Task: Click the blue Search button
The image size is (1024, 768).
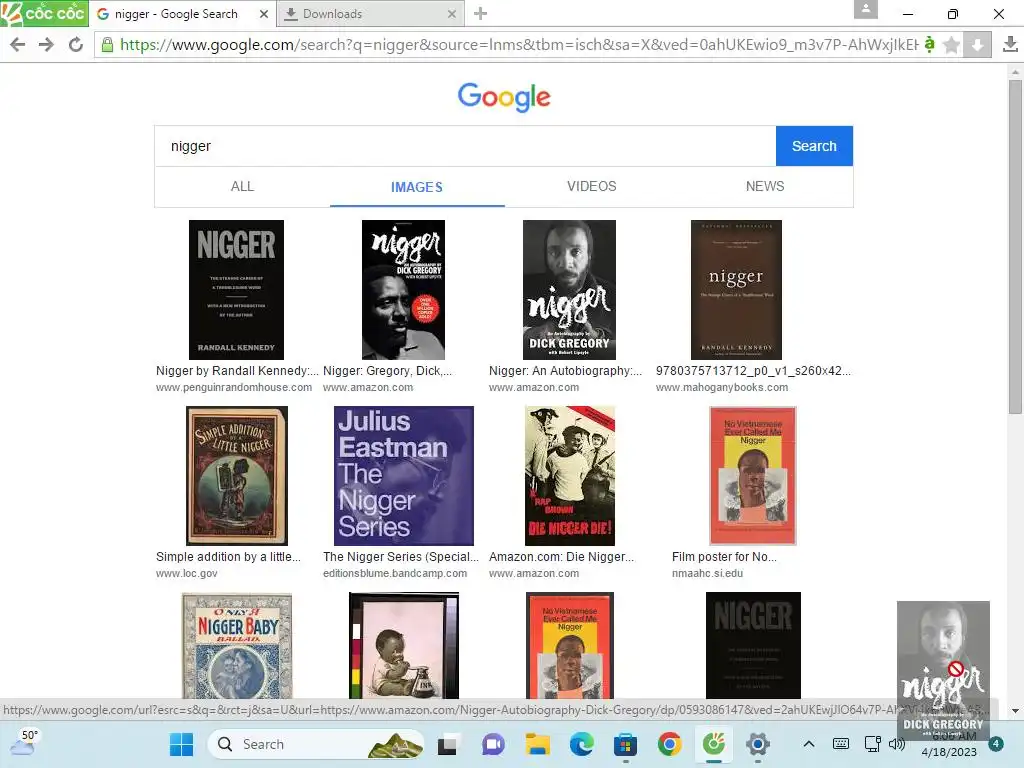Action: [x=814, y=146]
